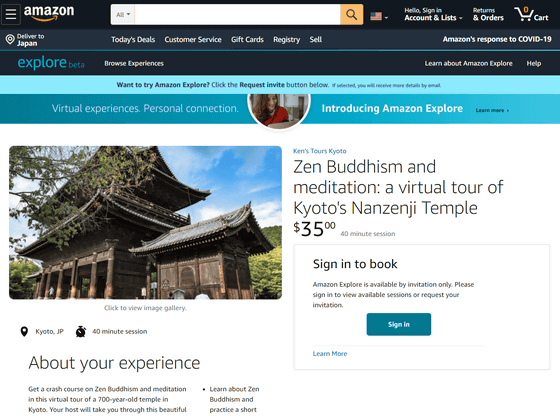The width and height of the screenshot is (560, 416).
Task: Select Gift Cards menu item
Action: tap(247, 39)
